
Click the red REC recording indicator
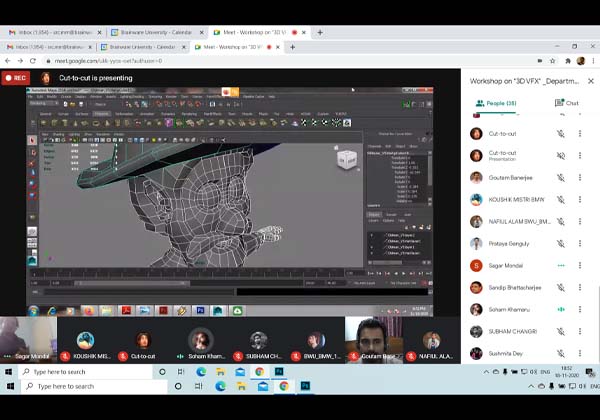(x=16, y=78)
